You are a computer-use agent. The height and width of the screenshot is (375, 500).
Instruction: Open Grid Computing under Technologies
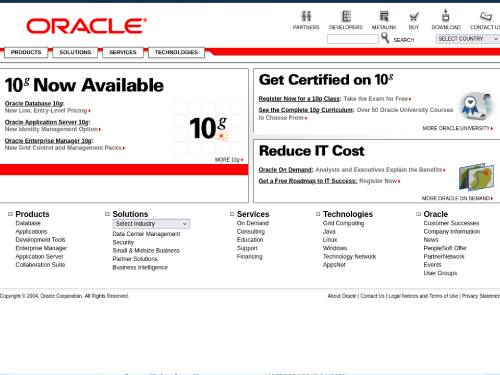point(343,223)
